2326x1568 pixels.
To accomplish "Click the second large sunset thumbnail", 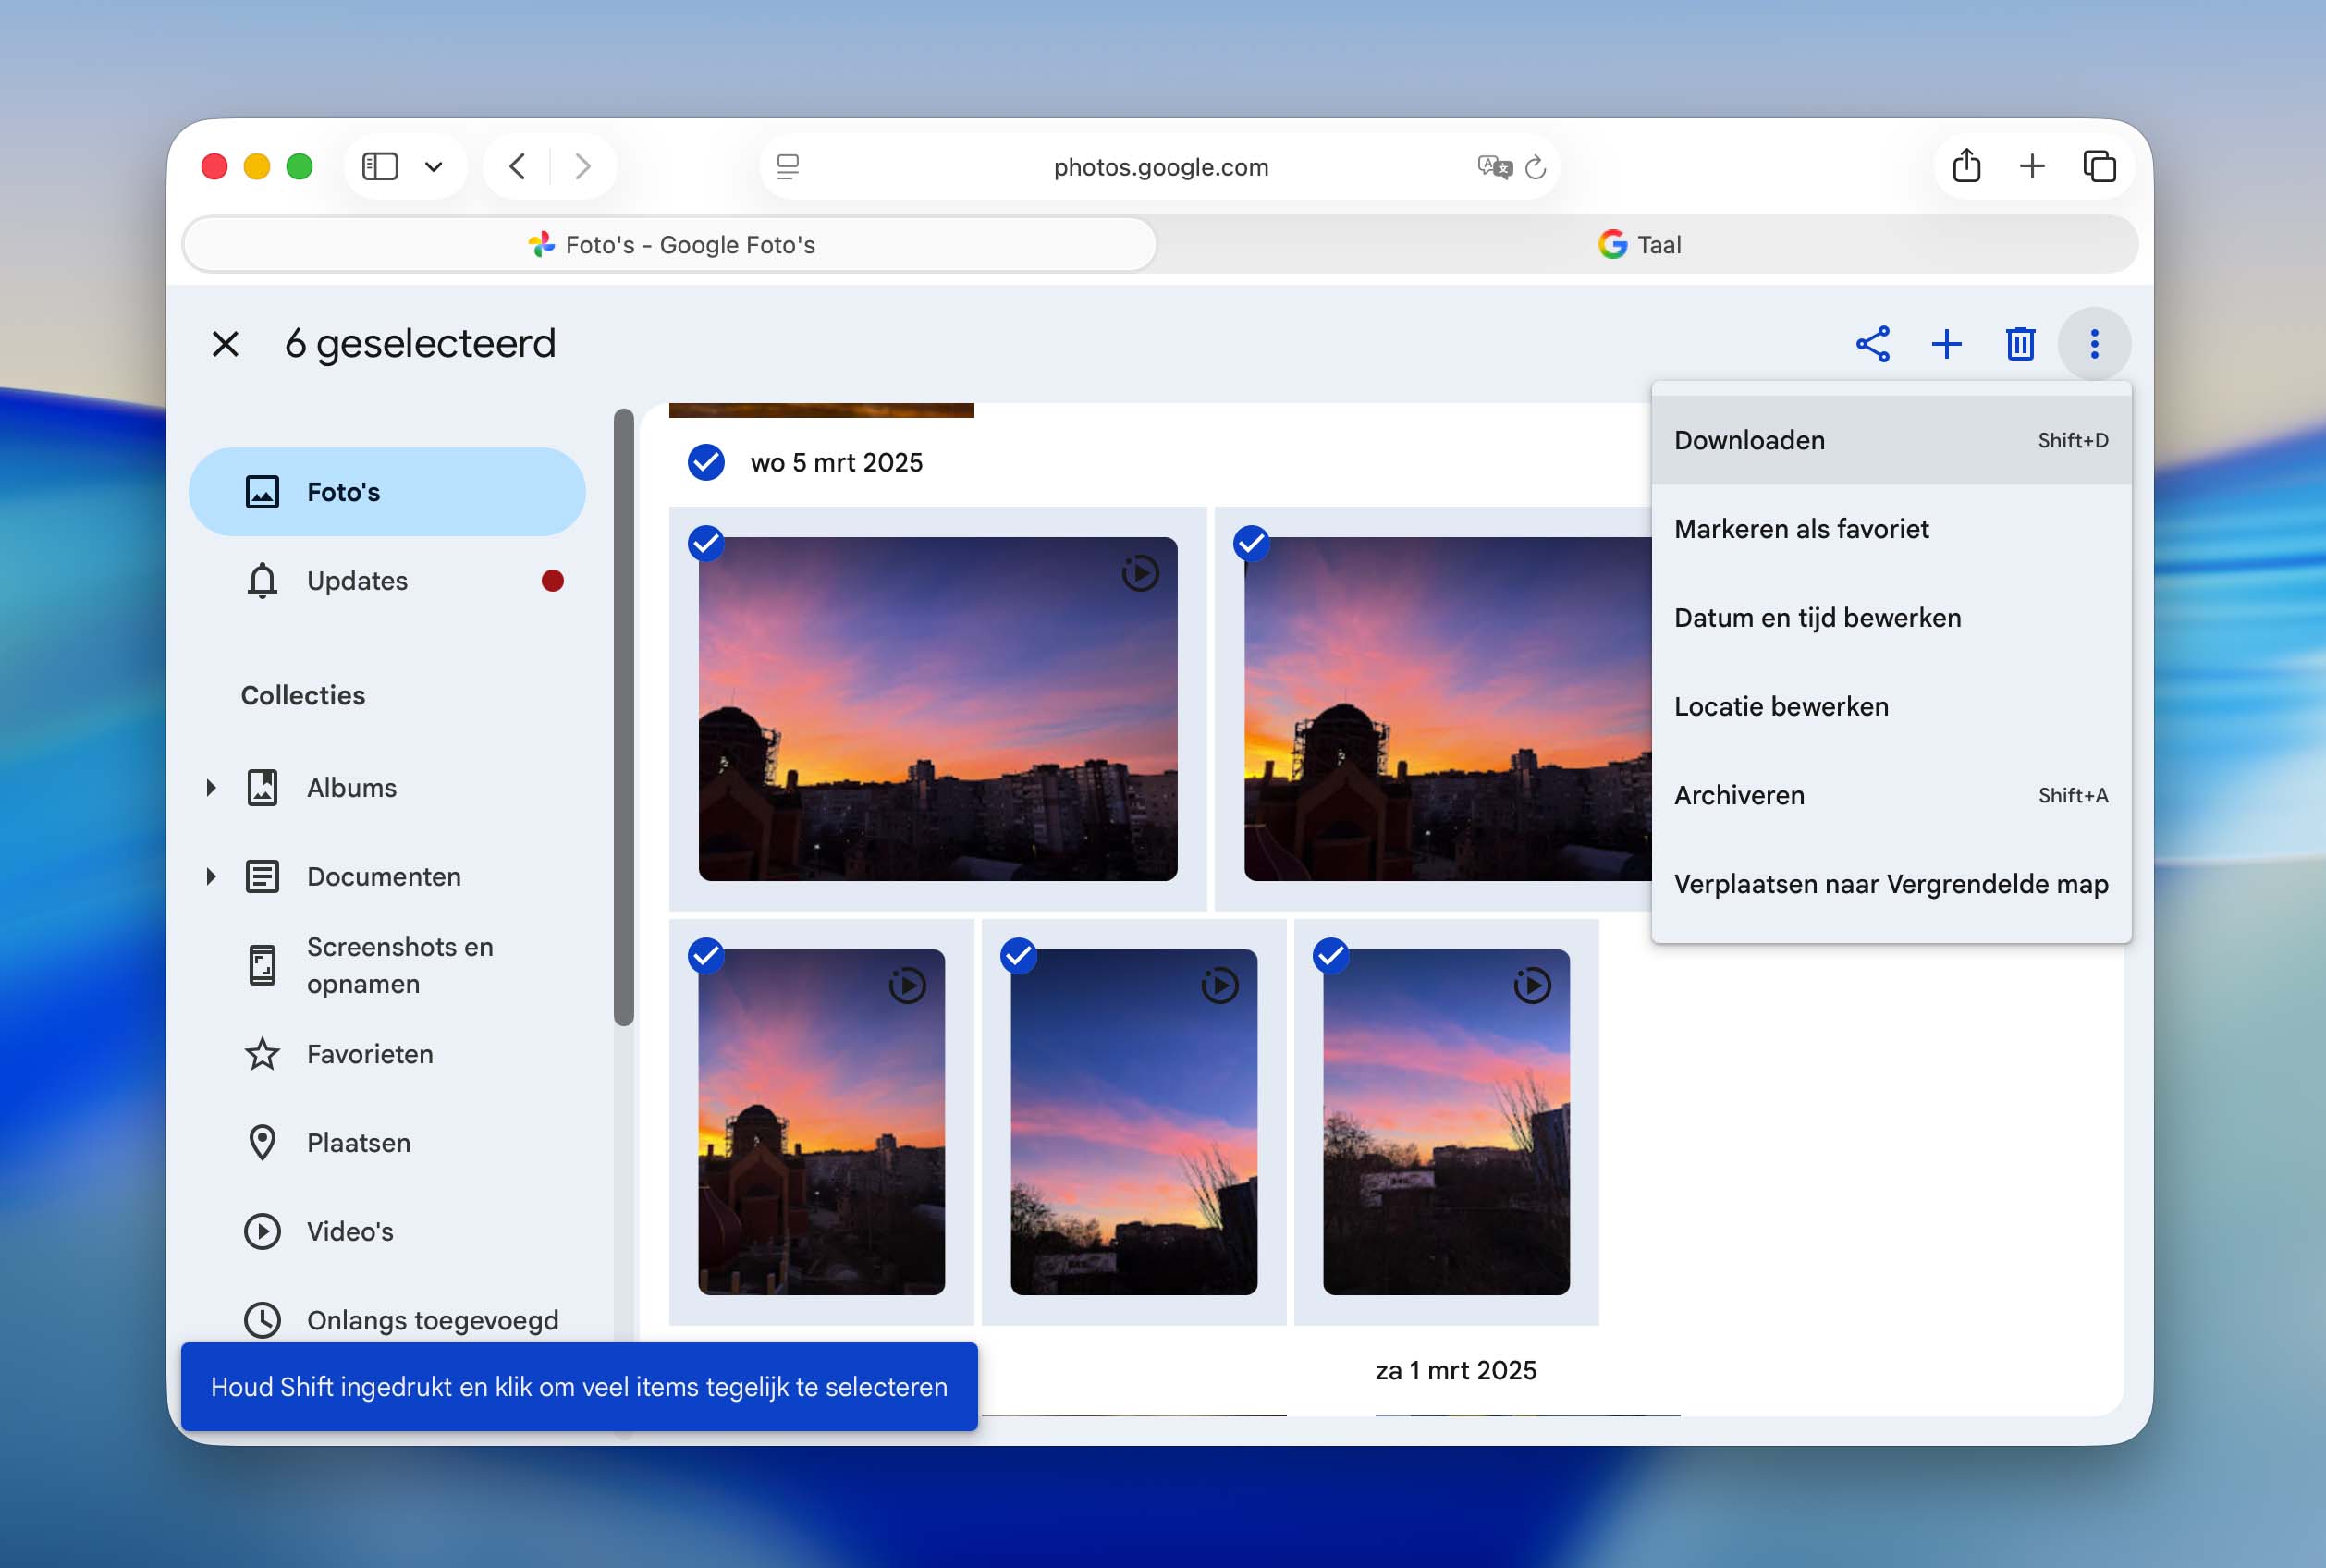I will point(1447,709).
